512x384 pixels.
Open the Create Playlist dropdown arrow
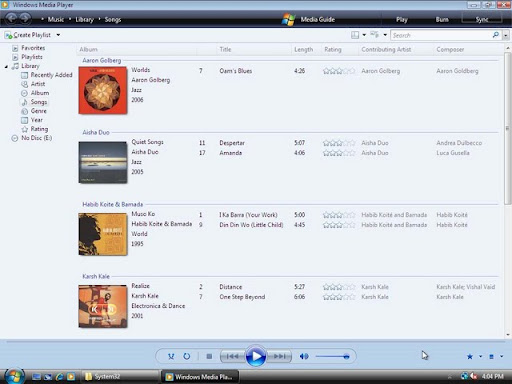(x=58, y=35)
